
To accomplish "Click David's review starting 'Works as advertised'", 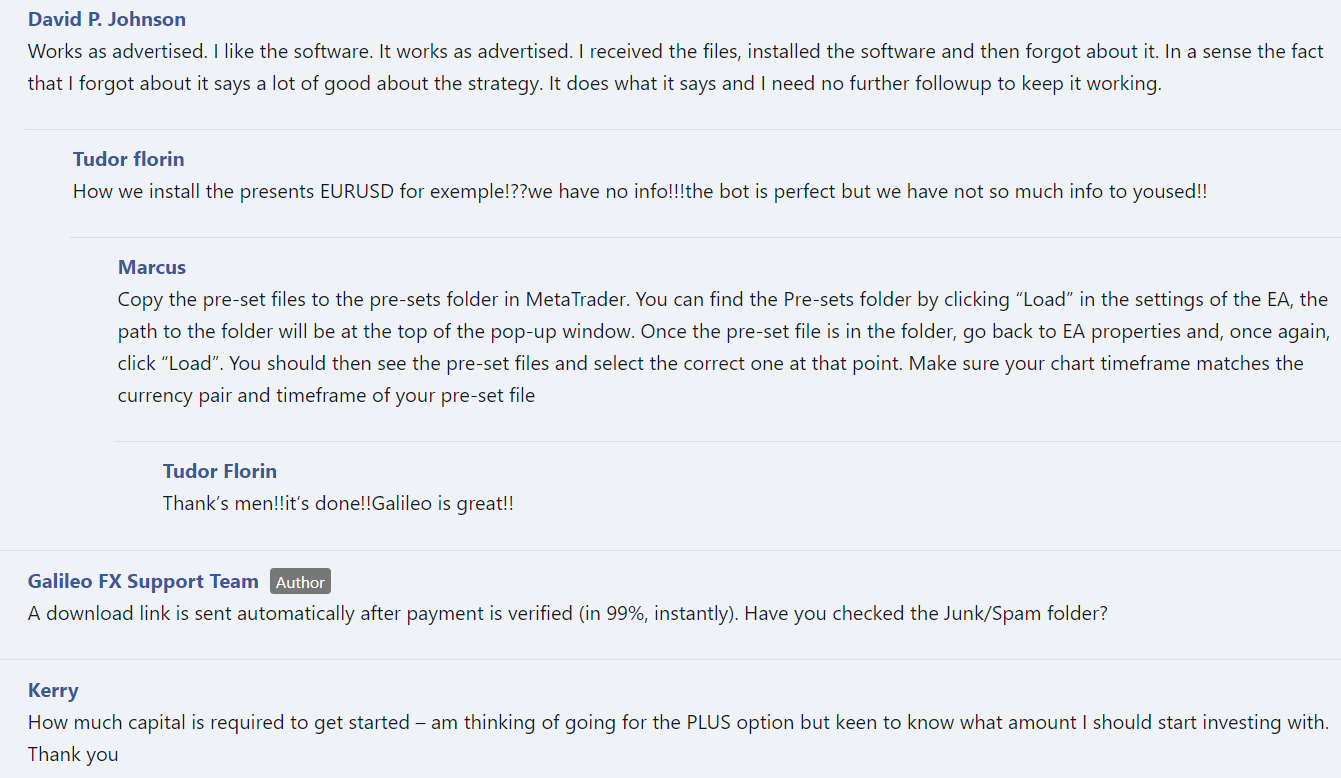I will (676, 67).
